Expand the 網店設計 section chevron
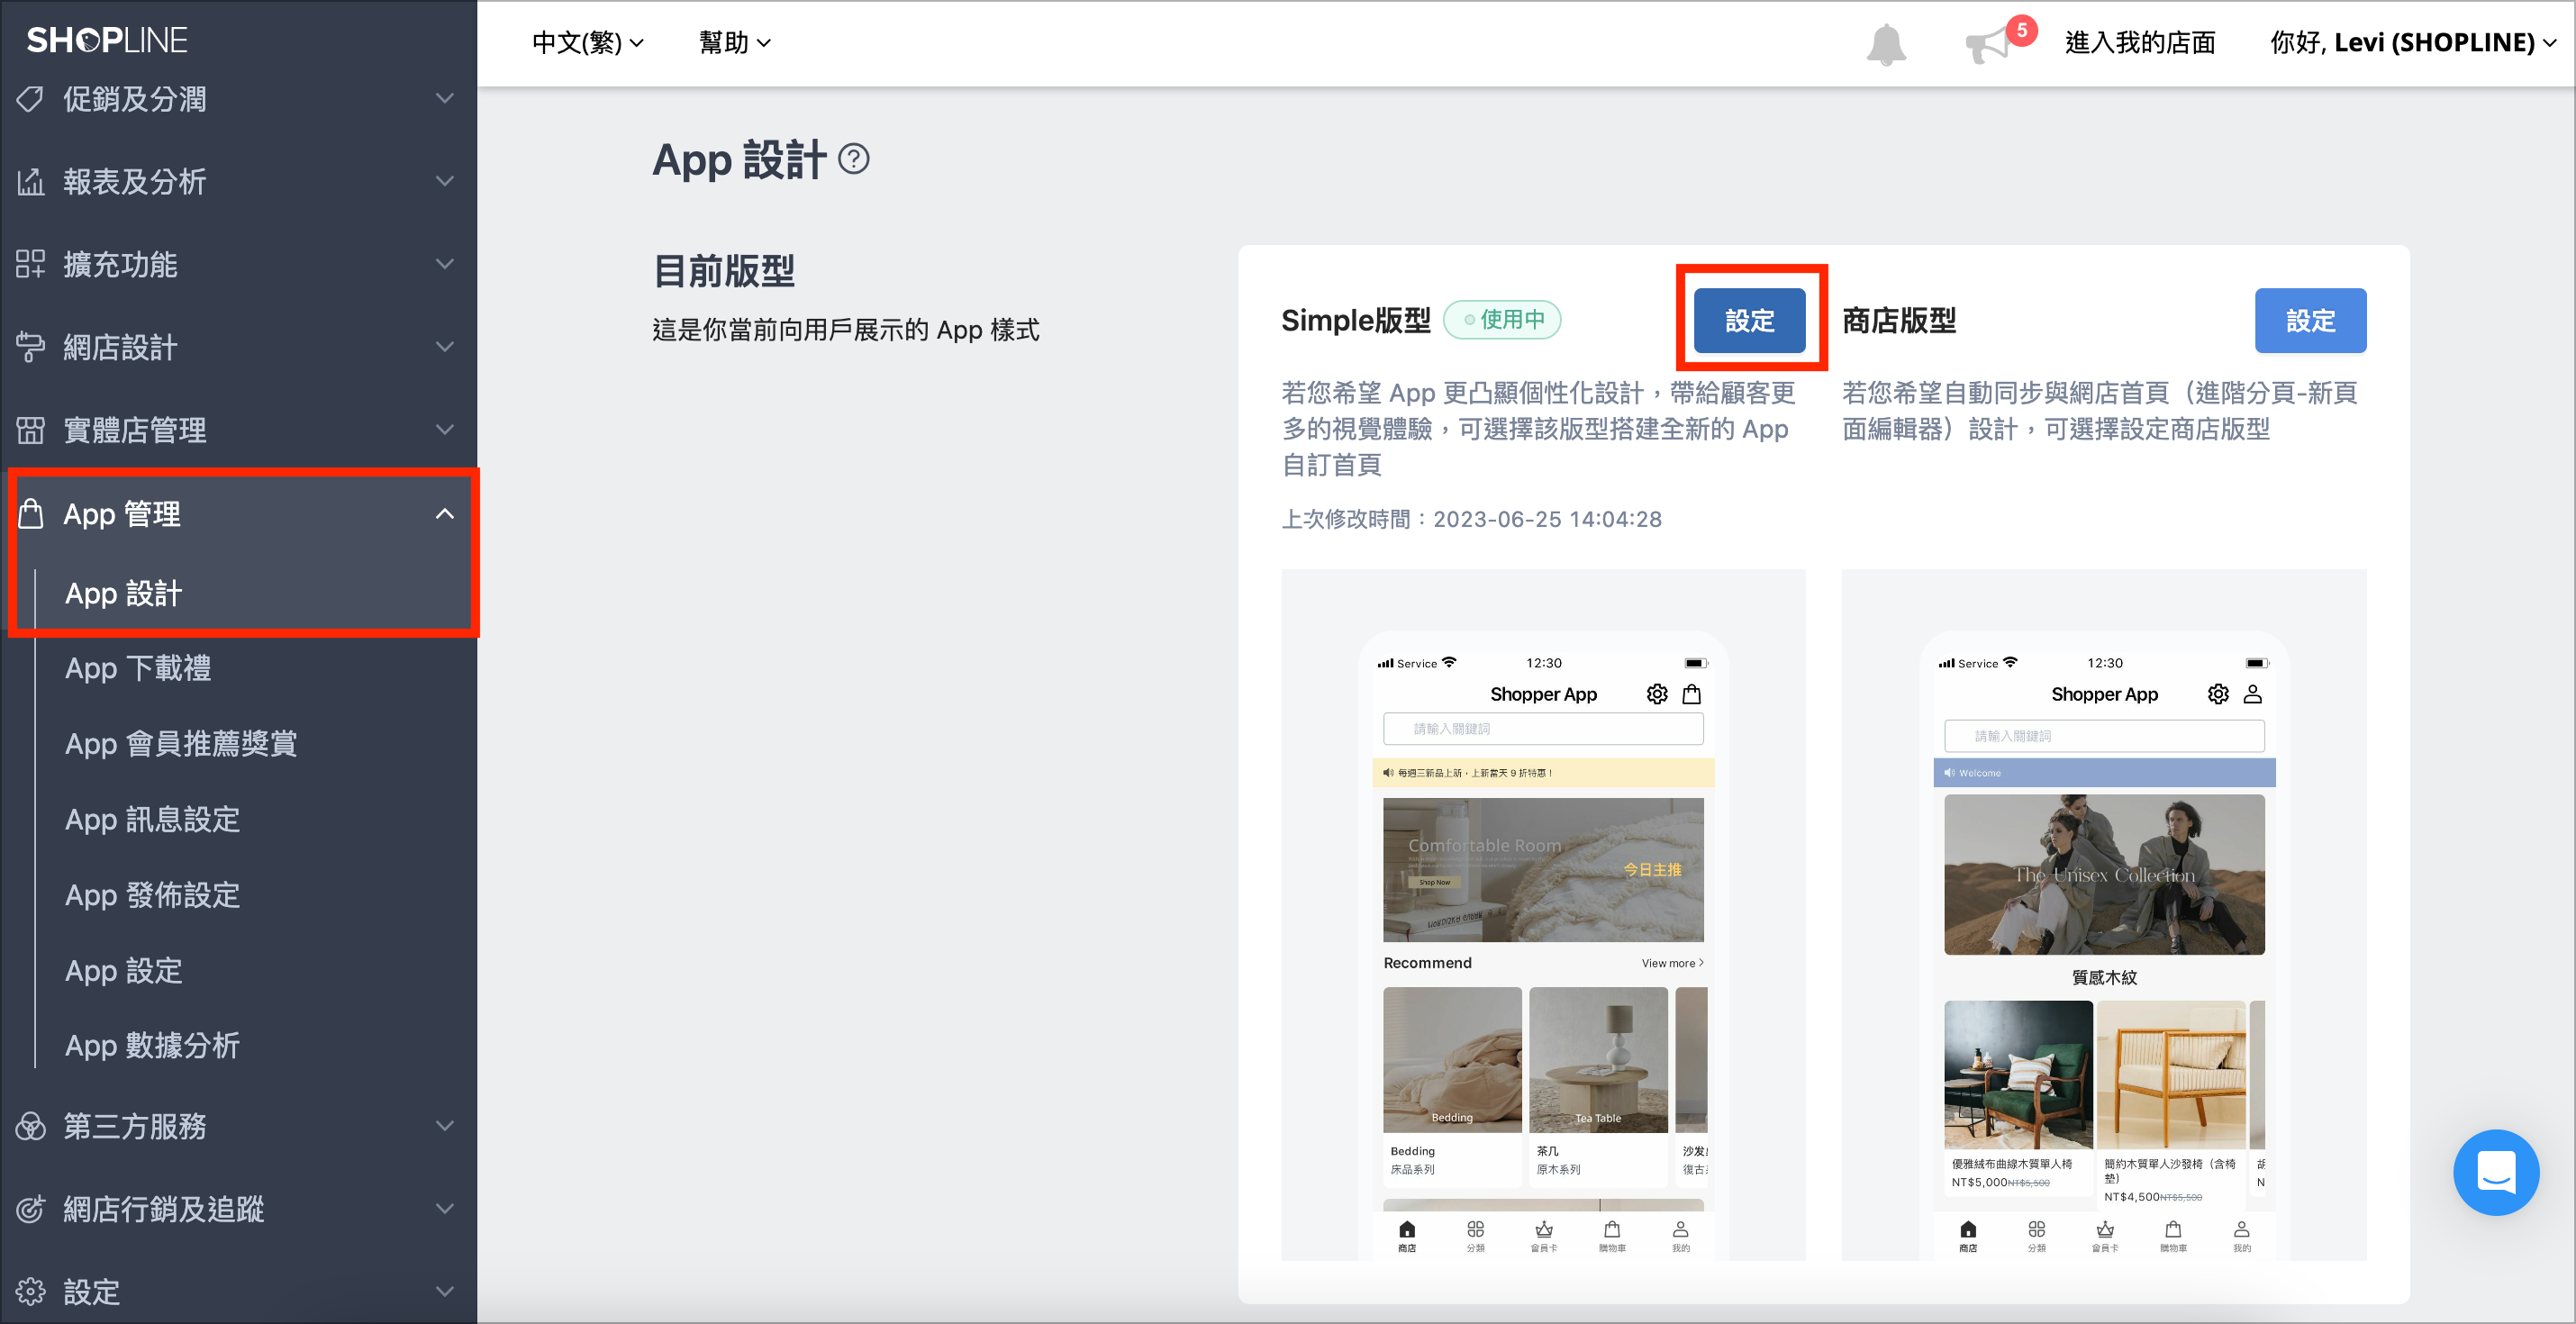 click(445, 347)
